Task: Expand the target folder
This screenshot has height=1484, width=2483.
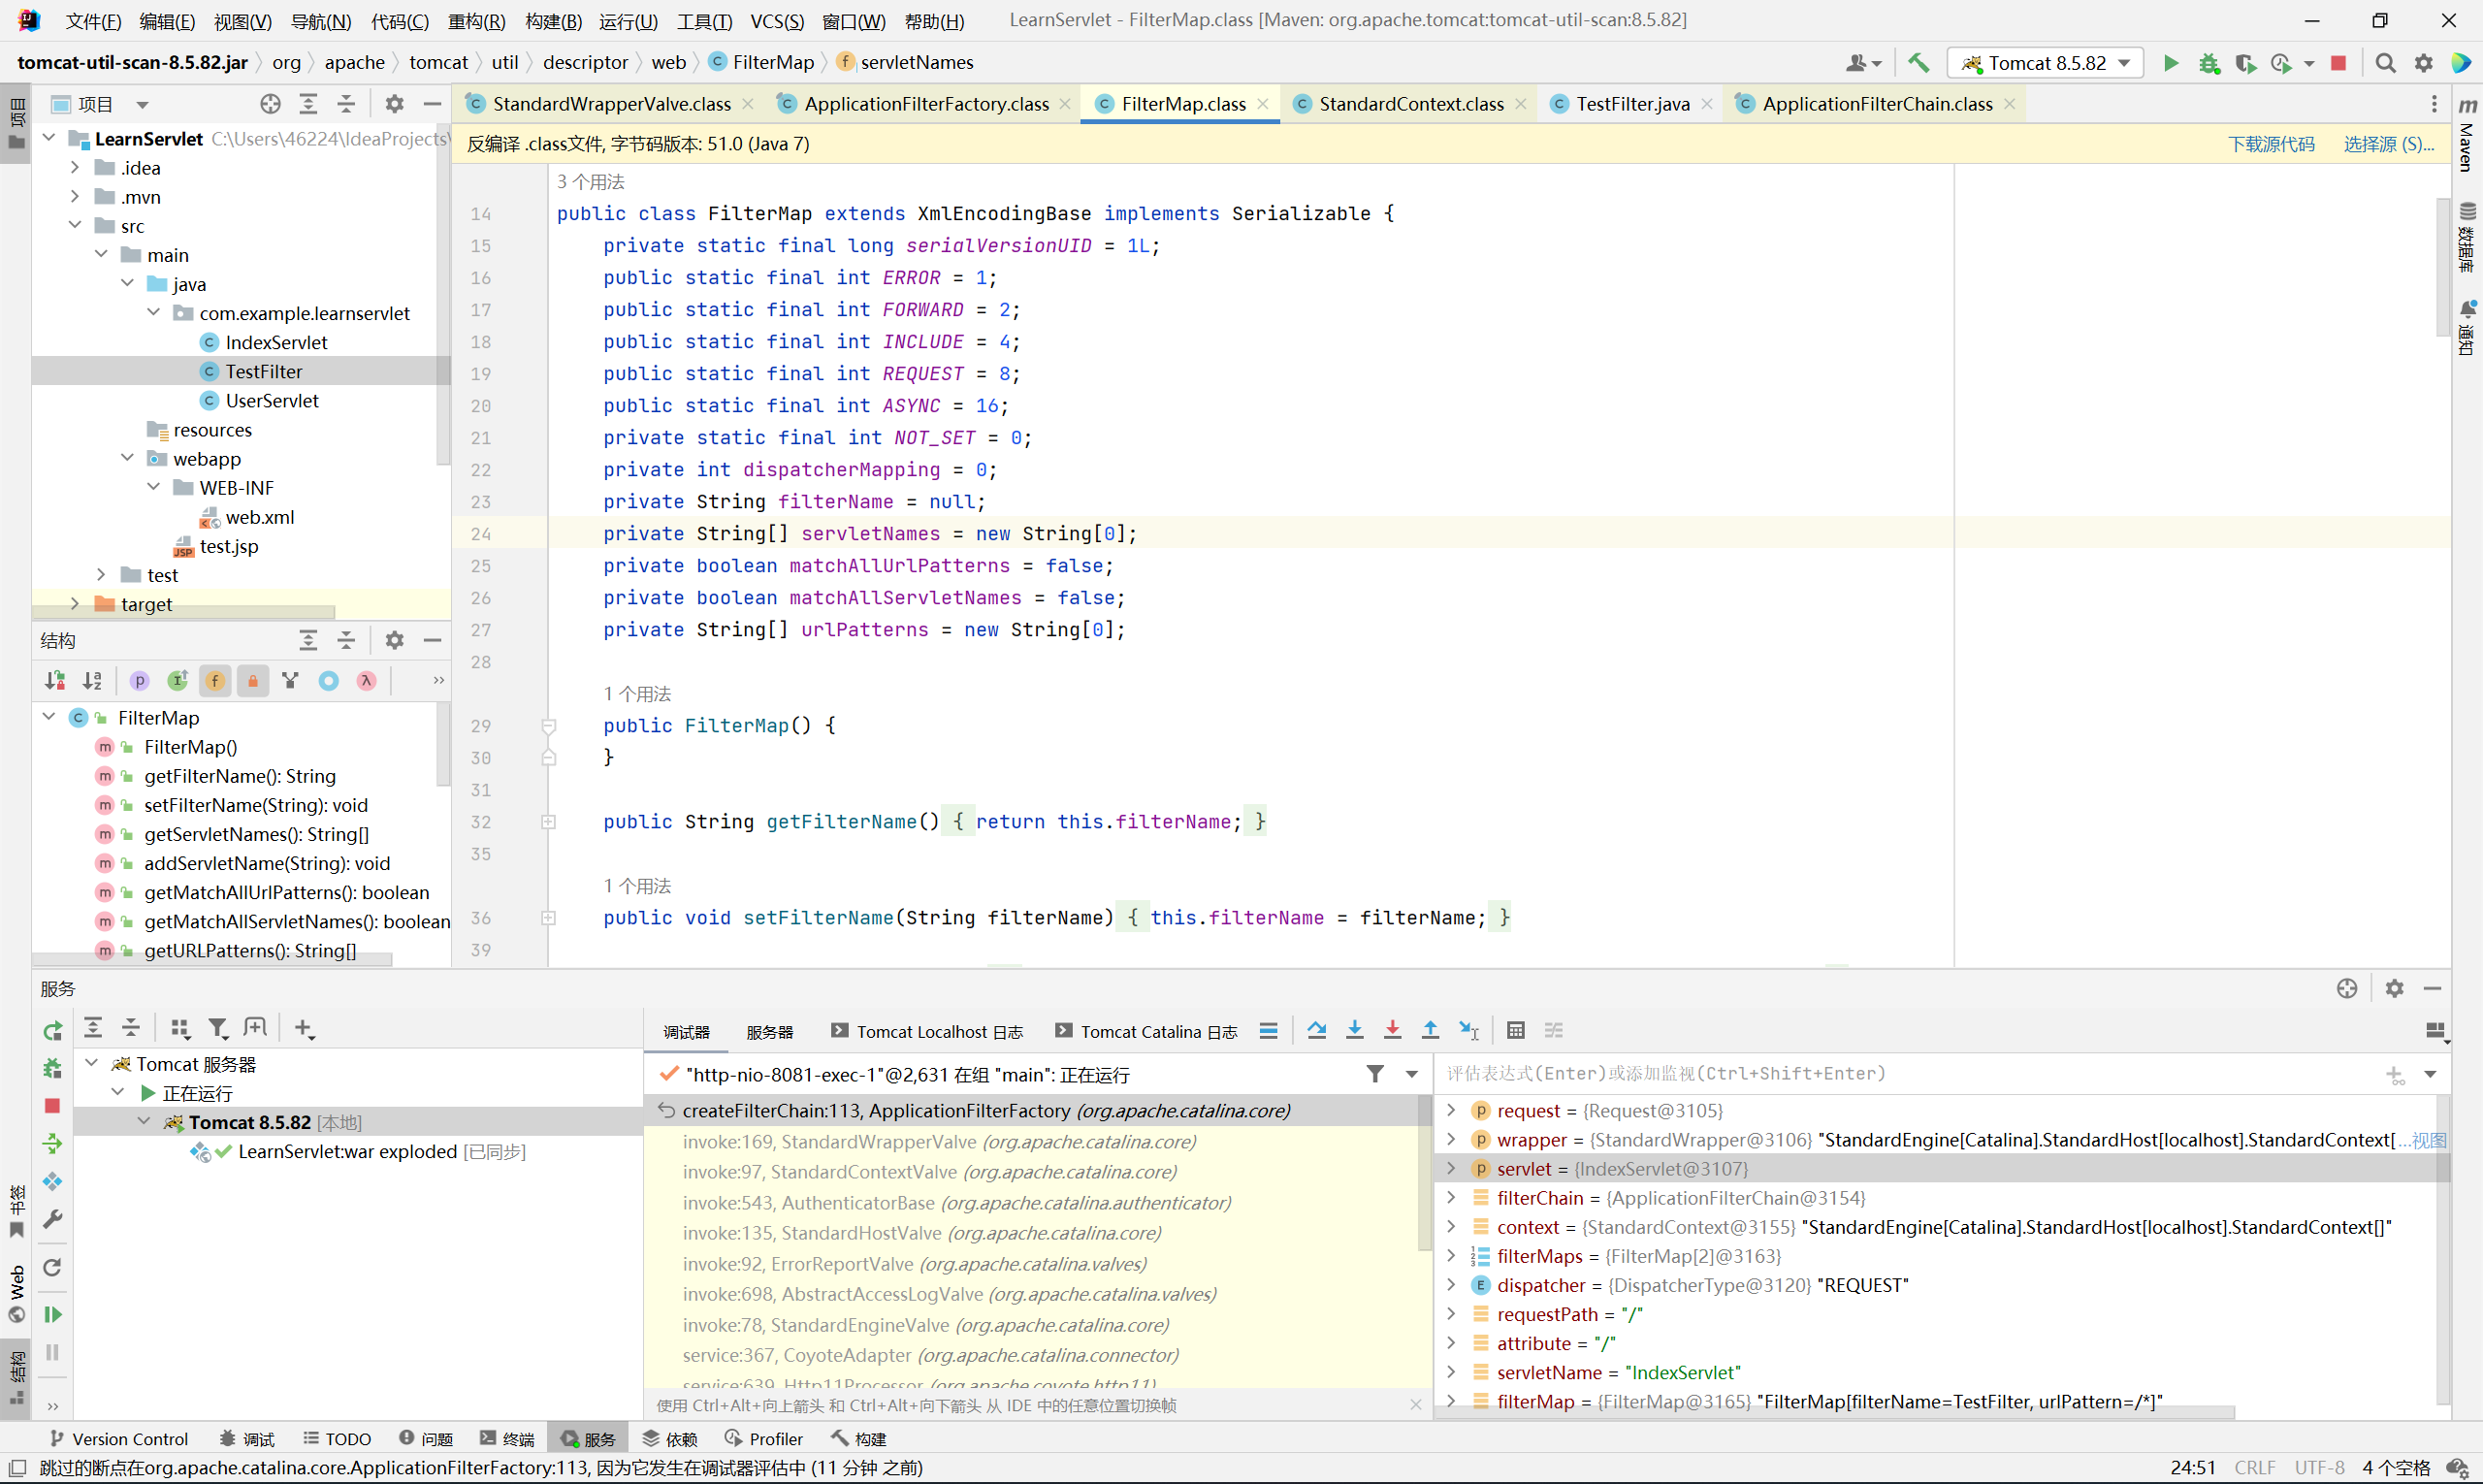Action: click(x=75, y=604)
